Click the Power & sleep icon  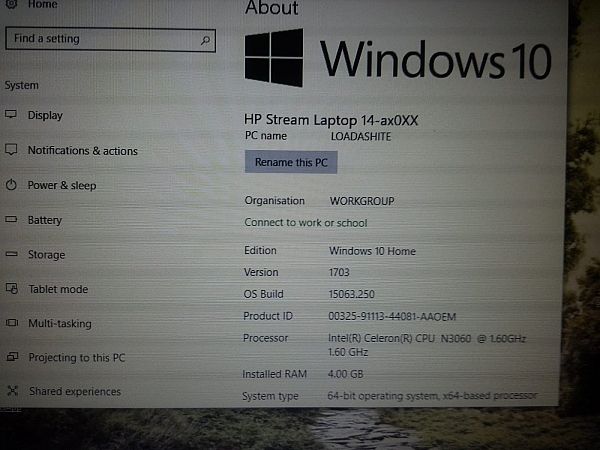click(x=11, y=185)
